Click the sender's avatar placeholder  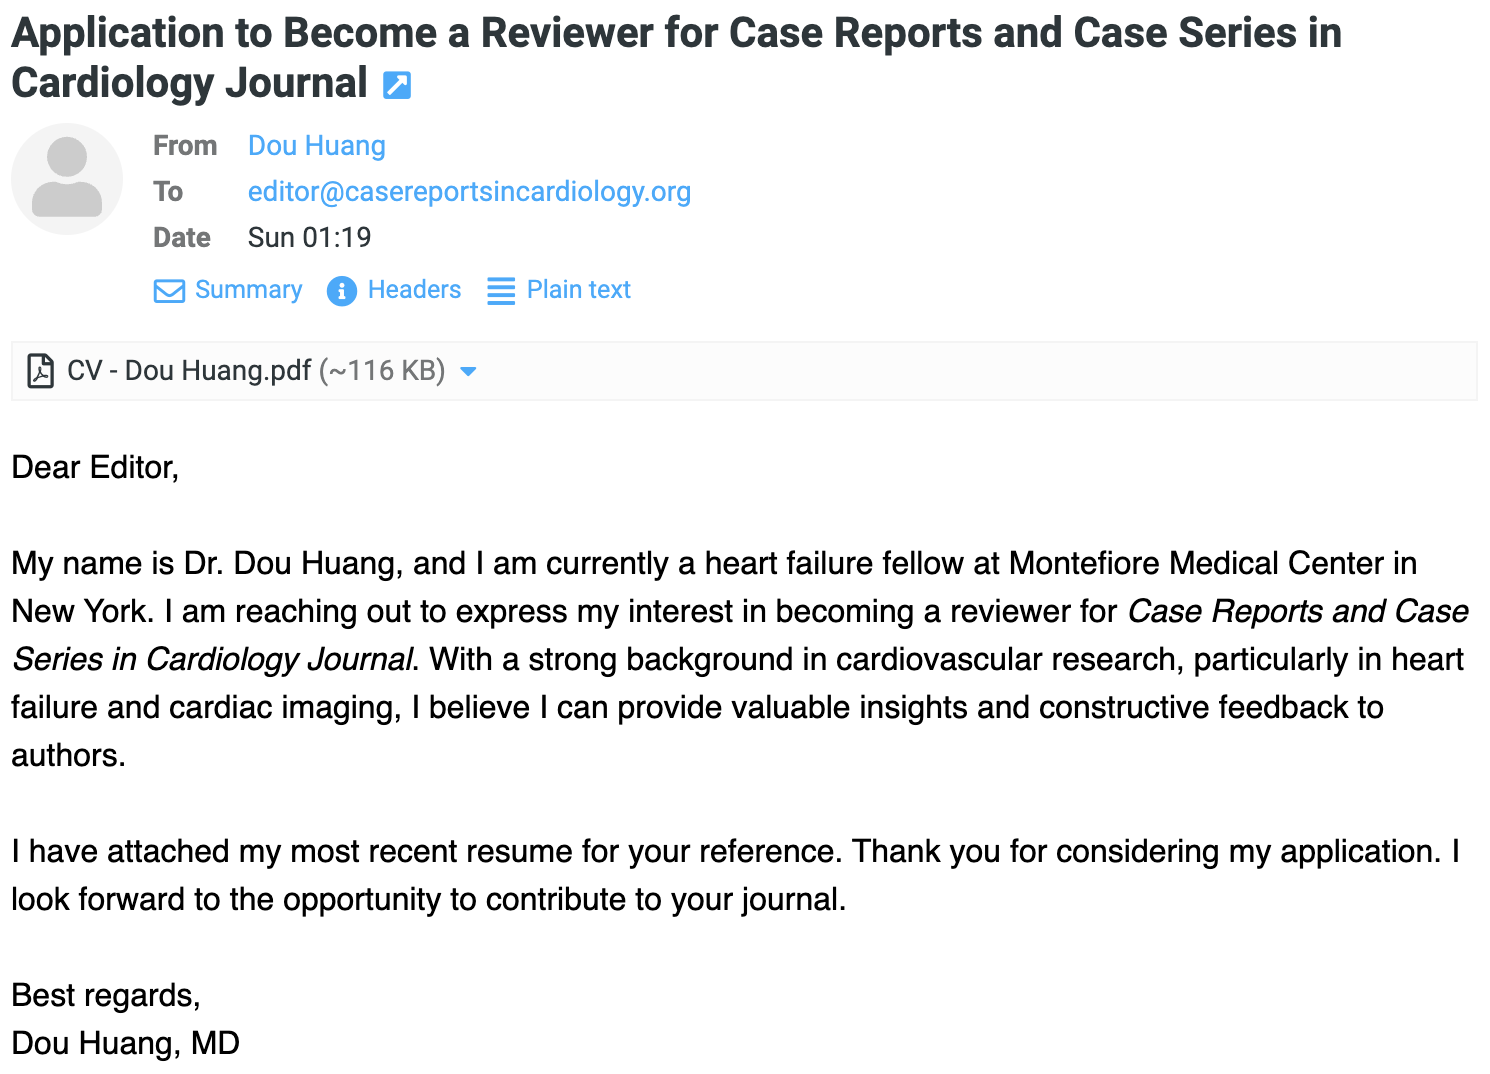(x=67, y=179)
